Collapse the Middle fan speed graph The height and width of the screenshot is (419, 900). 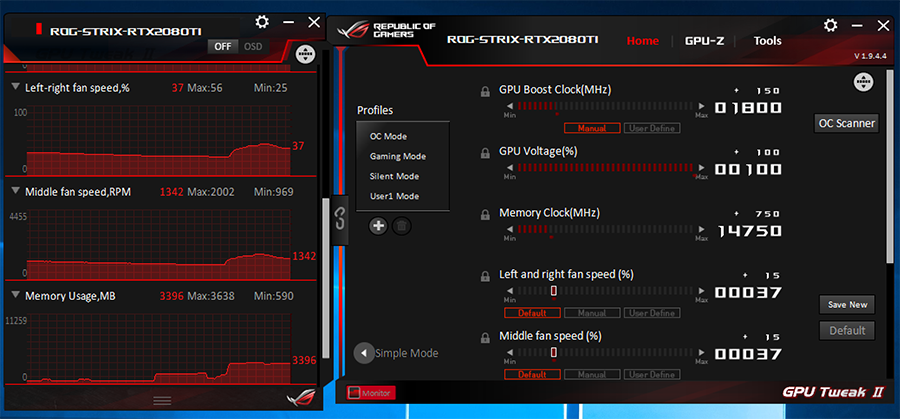click(16, 190)
